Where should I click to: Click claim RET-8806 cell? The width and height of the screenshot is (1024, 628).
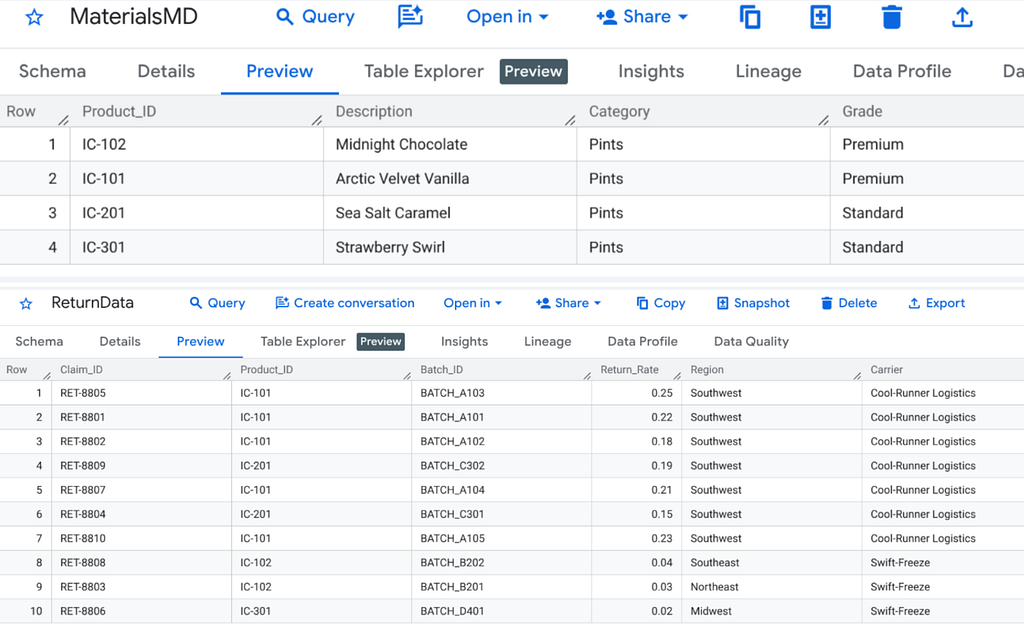[x=142, y=611]
